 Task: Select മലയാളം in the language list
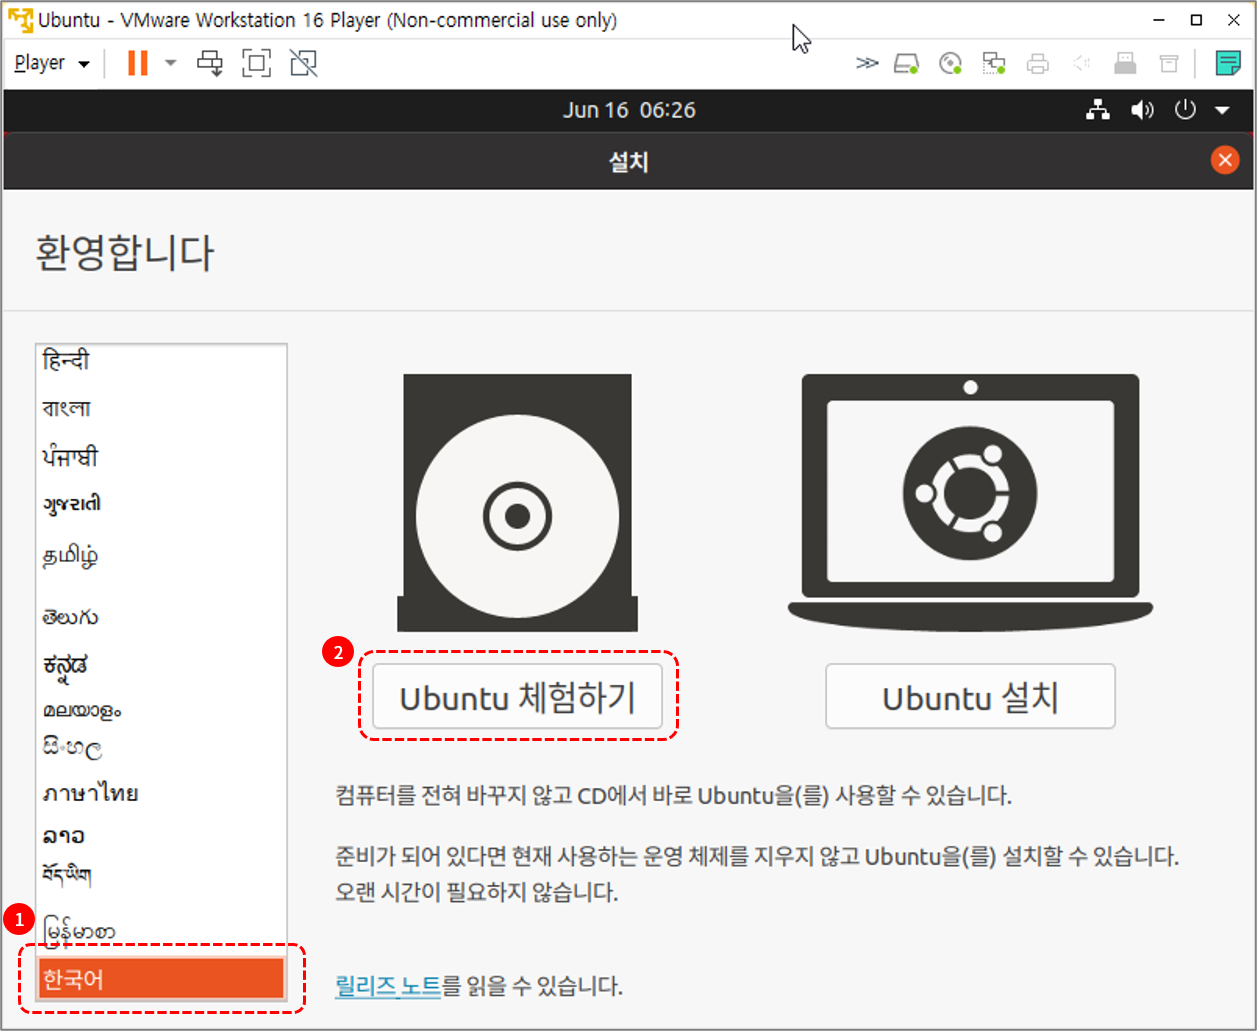tap(162, 711)
